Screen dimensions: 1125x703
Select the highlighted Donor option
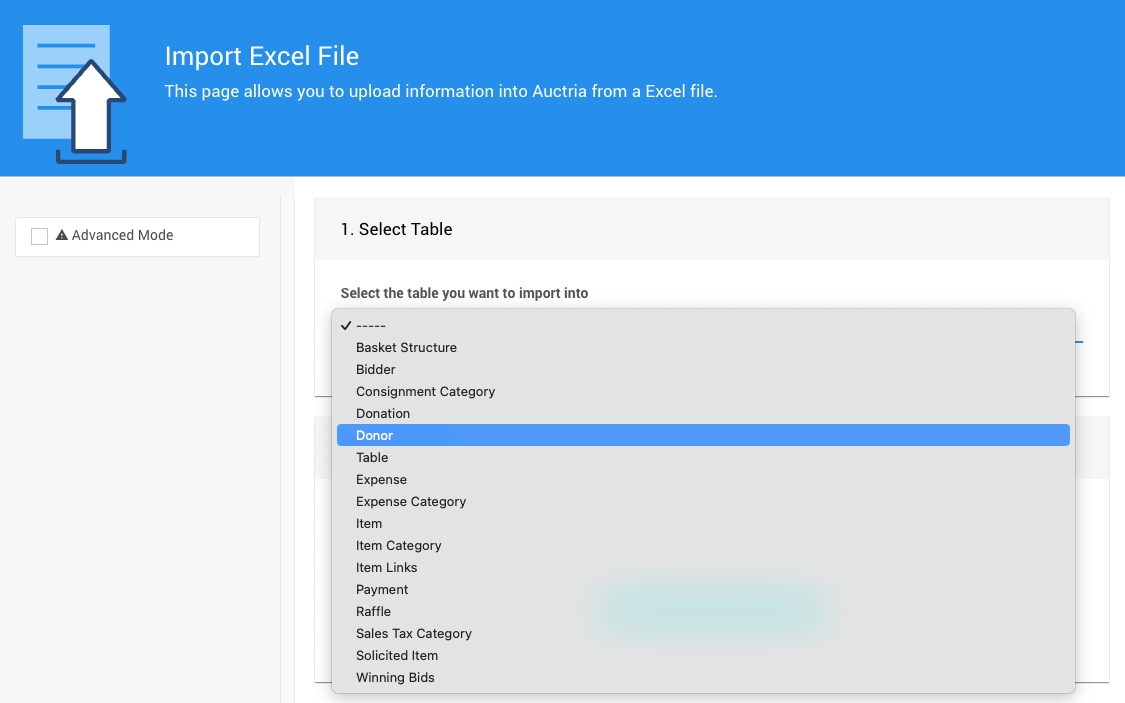[x=375, y=435]
